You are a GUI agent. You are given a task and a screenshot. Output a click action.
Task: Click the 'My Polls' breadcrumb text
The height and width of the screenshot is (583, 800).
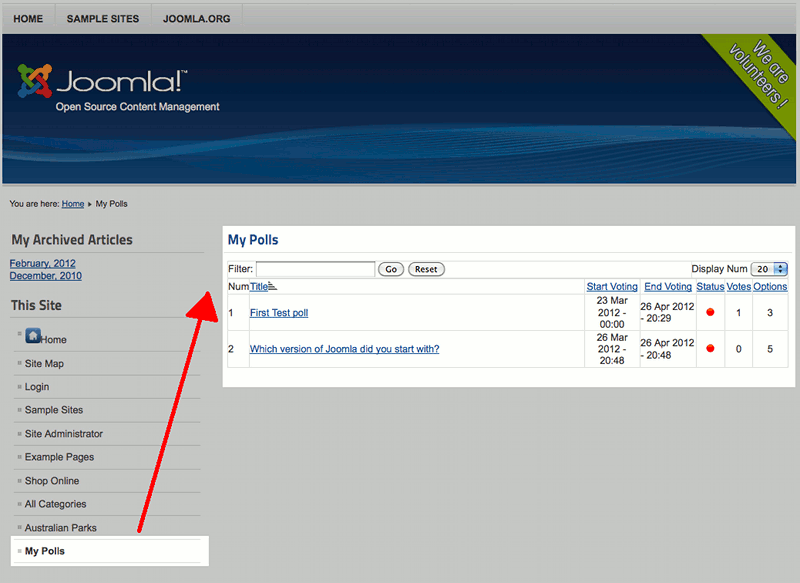(x=112, y=204)
